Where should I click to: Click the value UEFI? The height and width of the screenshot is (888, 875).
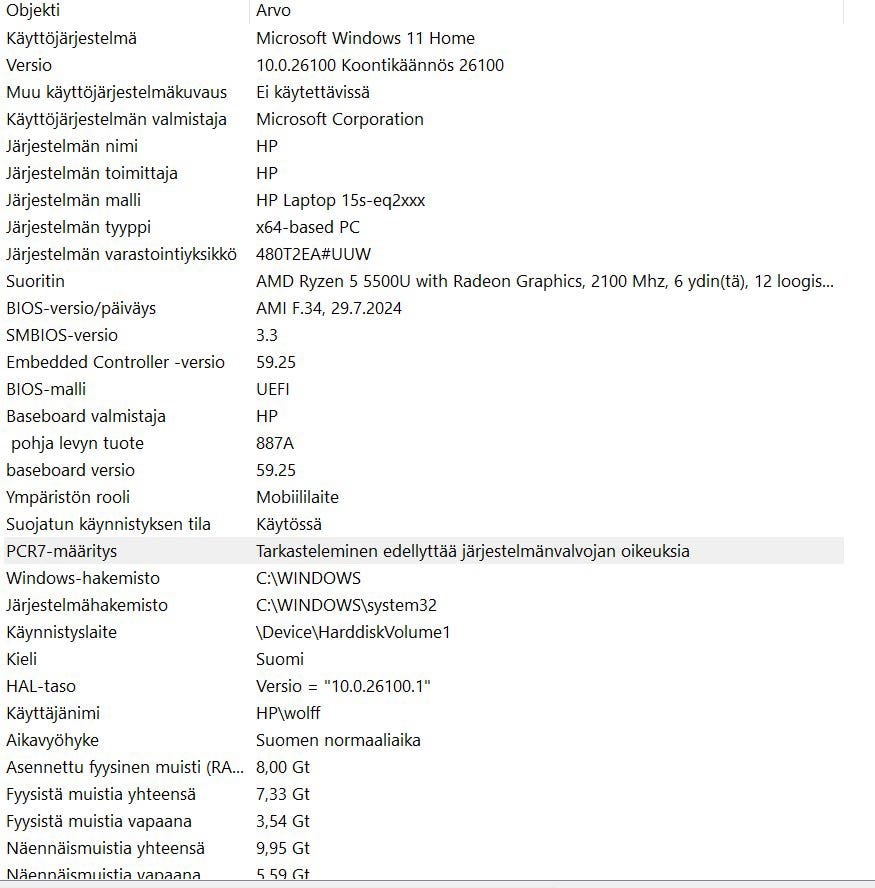point(272,389)
